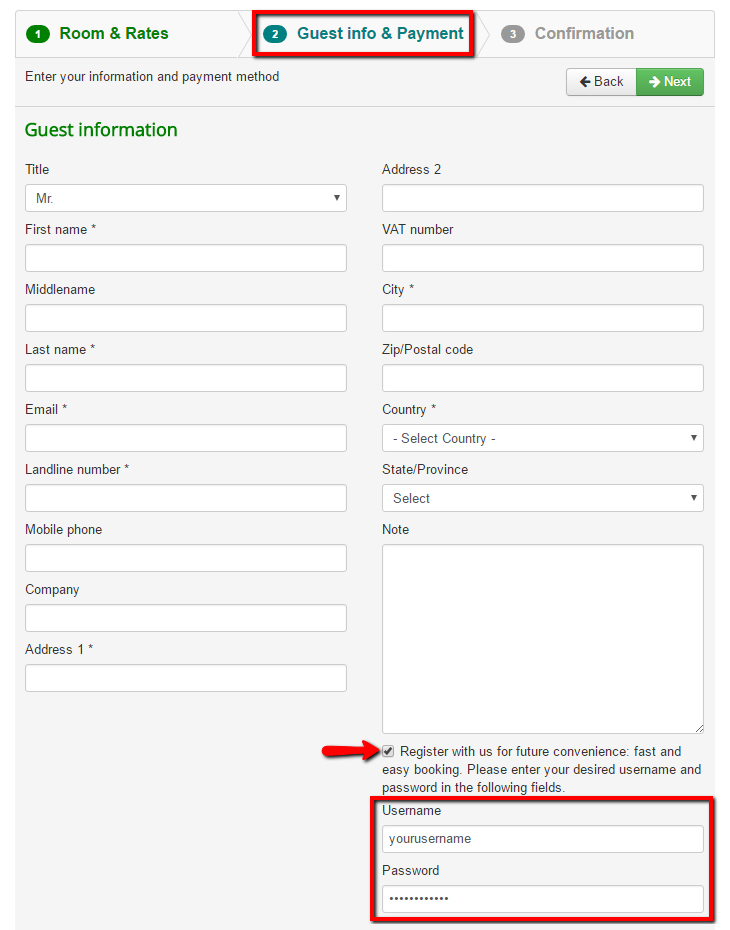Open the Title dropdown
730x930 pixels.
pyautogui.click(x=185, y=198)
